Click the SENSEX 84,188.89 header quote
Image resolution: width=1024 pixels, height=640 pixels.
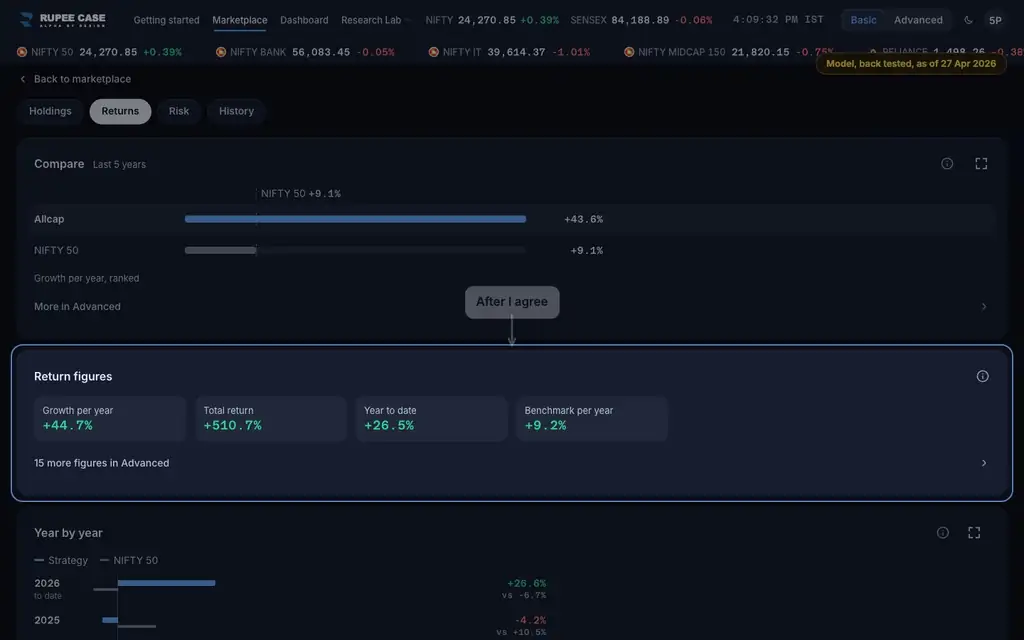click(641, 20)
